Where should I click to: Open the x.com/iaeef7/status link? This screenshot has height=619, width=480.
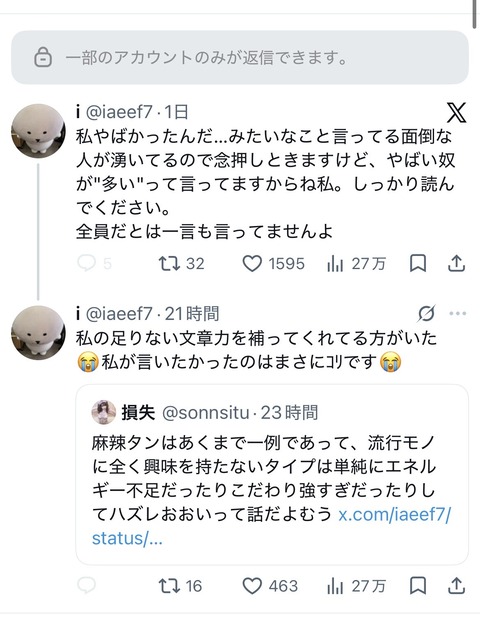coord(271,526)
